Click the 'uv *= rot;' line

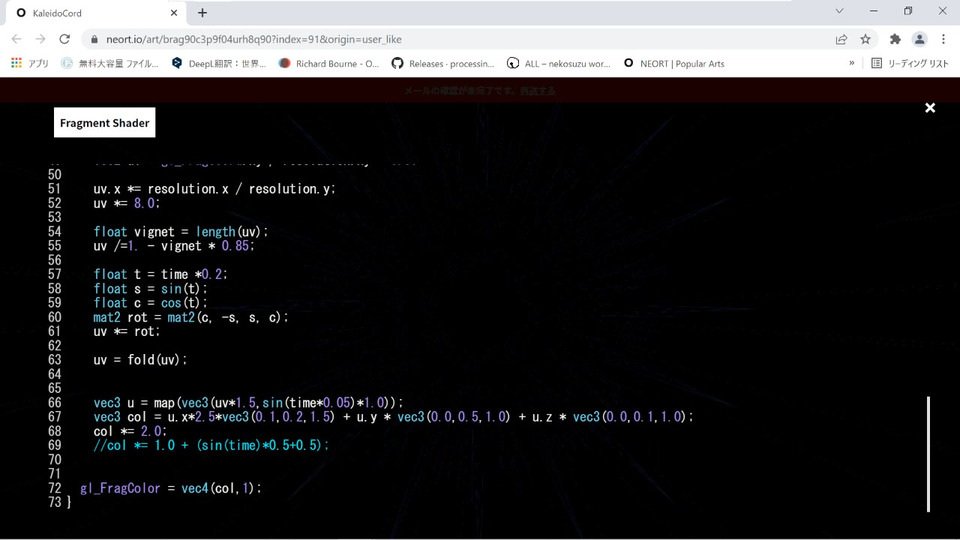coord(126,331)
